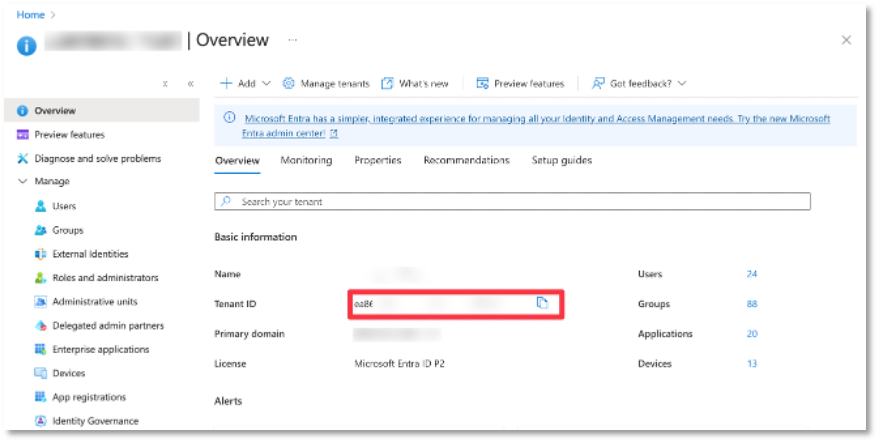Click the search magnifier icon in tenant search
This screenshot has width=880, height=444.
(226, 202)
